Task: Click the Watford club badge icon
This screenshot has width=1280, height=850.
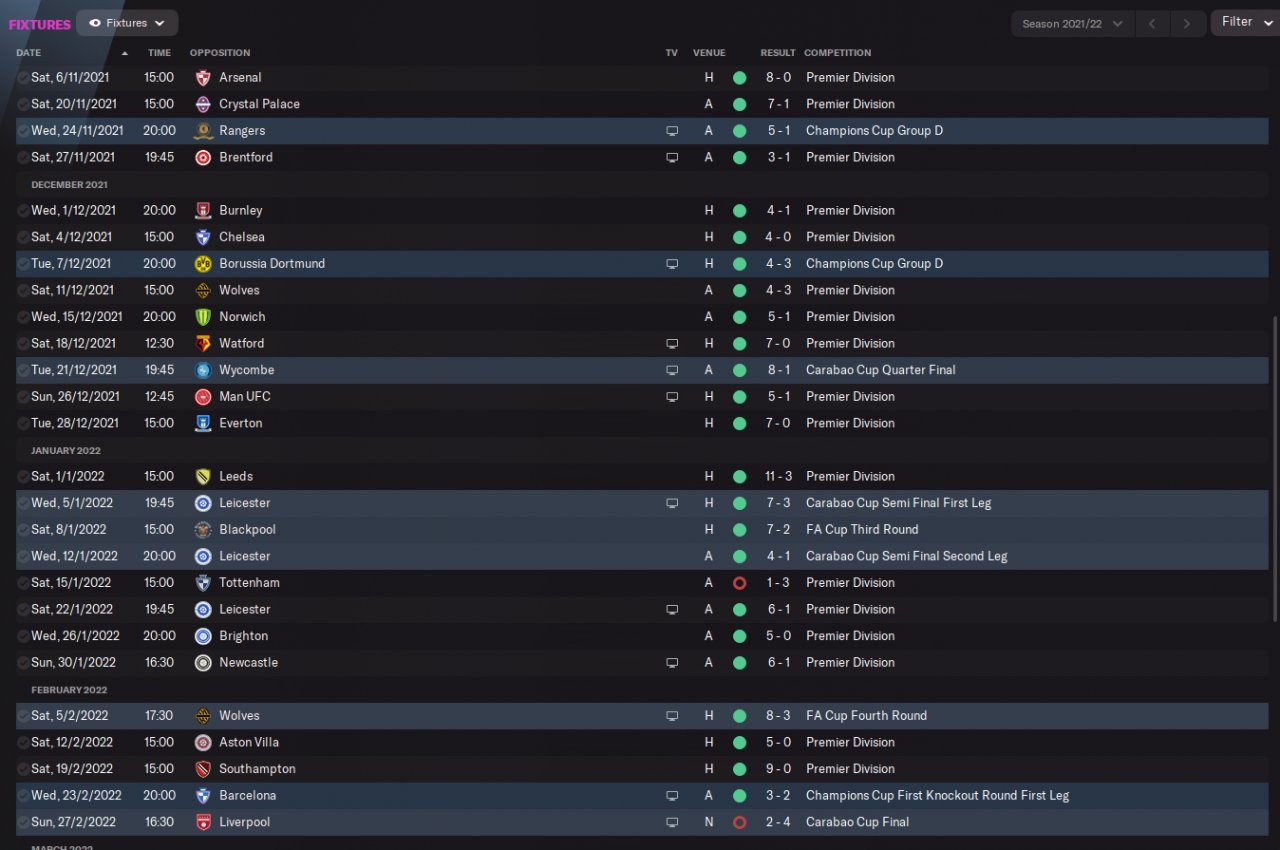Action: pyautogui.click(x=203, y=344)
